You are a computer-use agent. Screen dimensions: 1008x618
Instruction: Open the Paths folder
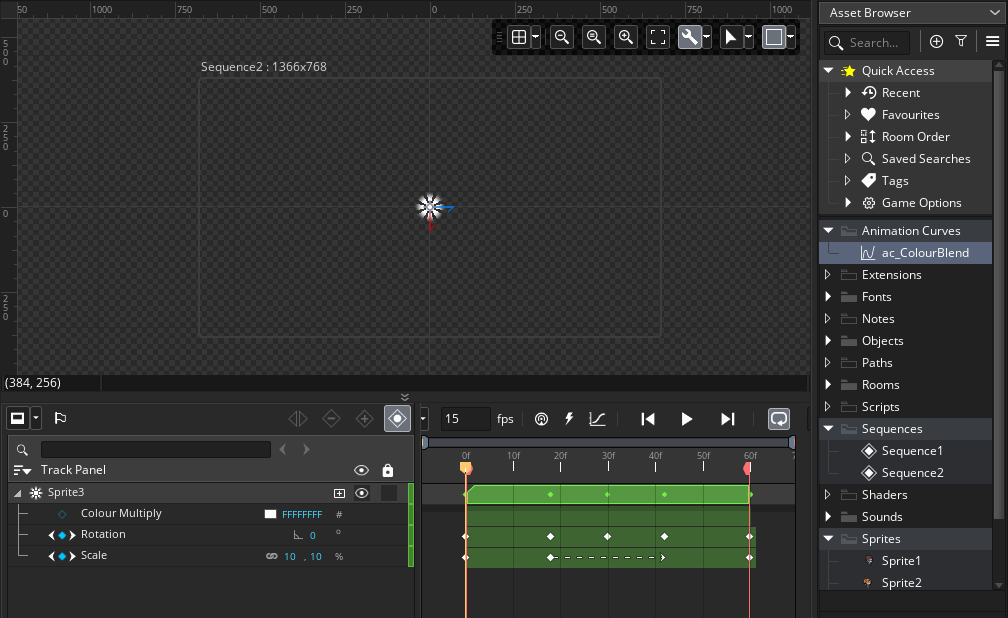[x=876, y=363]
